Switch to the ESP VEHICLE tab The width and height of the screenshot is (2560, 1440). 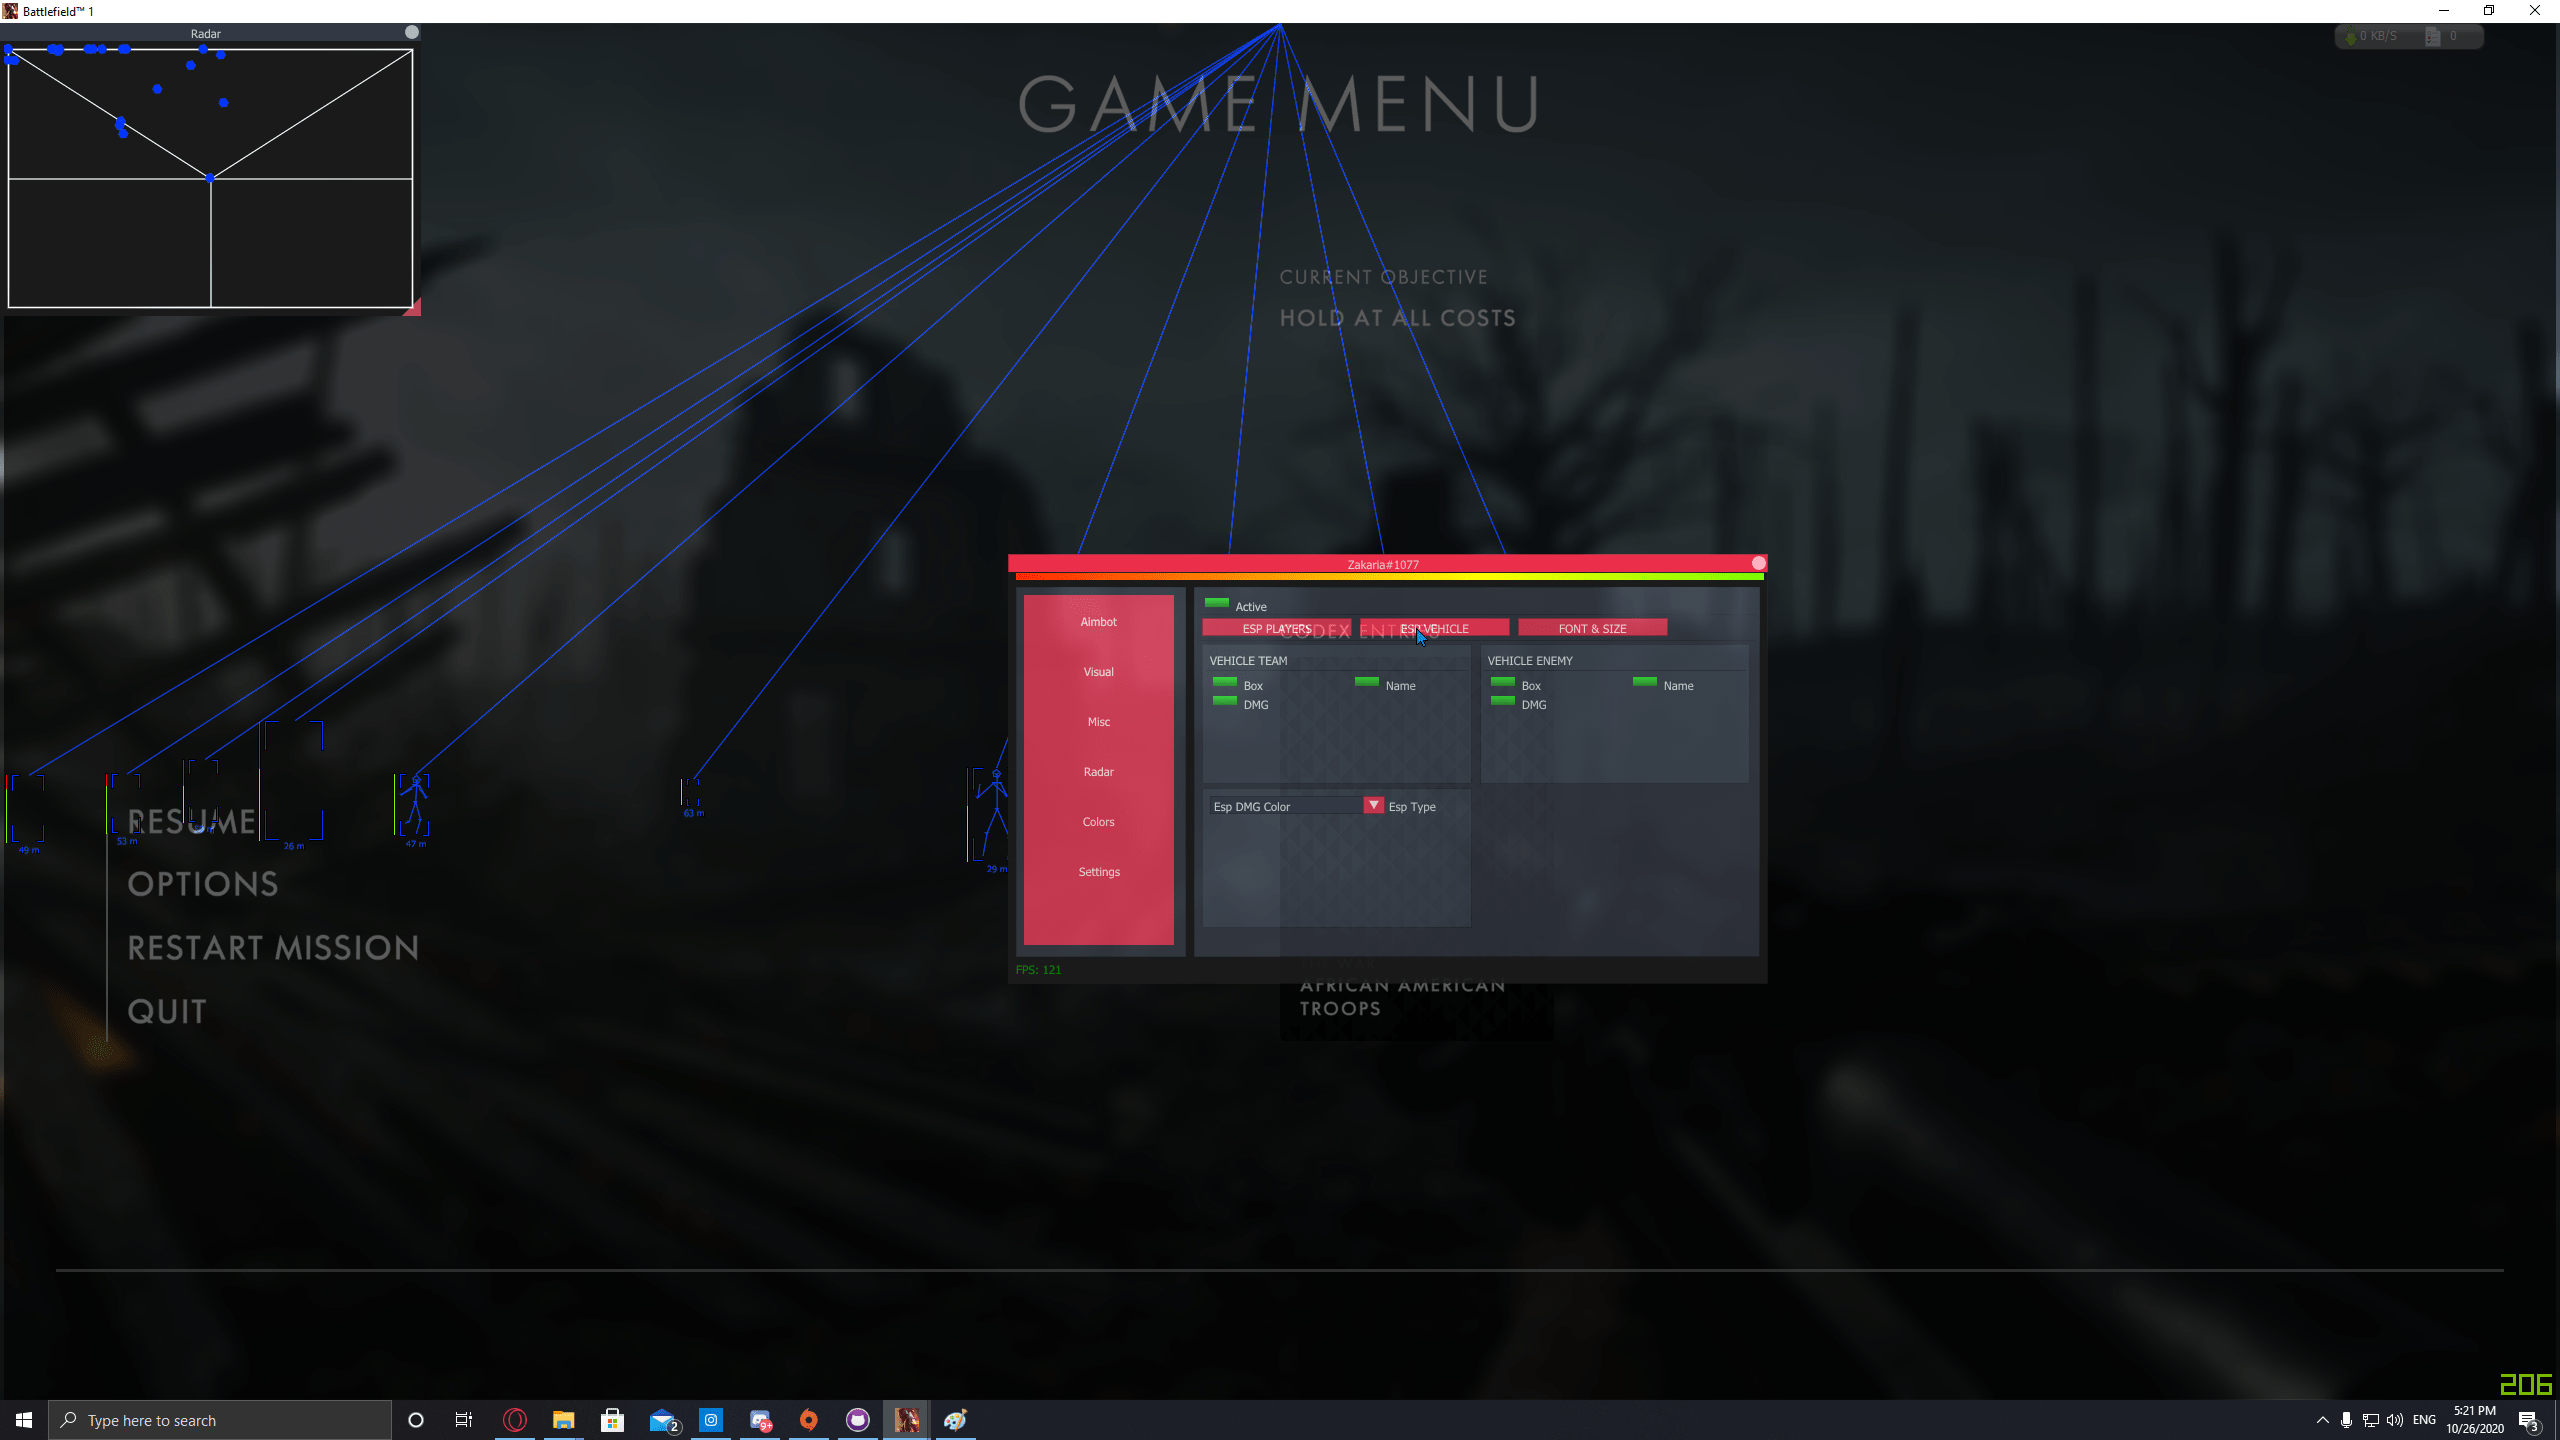(x=1434, y=628)
